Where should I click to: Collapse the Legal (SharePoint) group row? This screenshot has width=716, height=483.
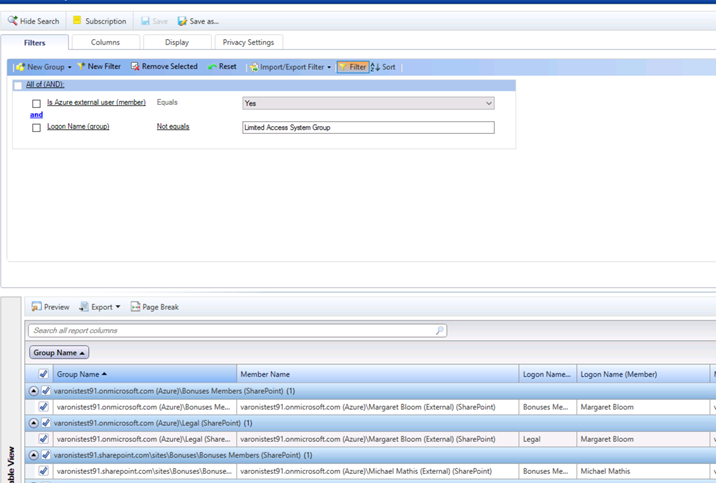33,423
